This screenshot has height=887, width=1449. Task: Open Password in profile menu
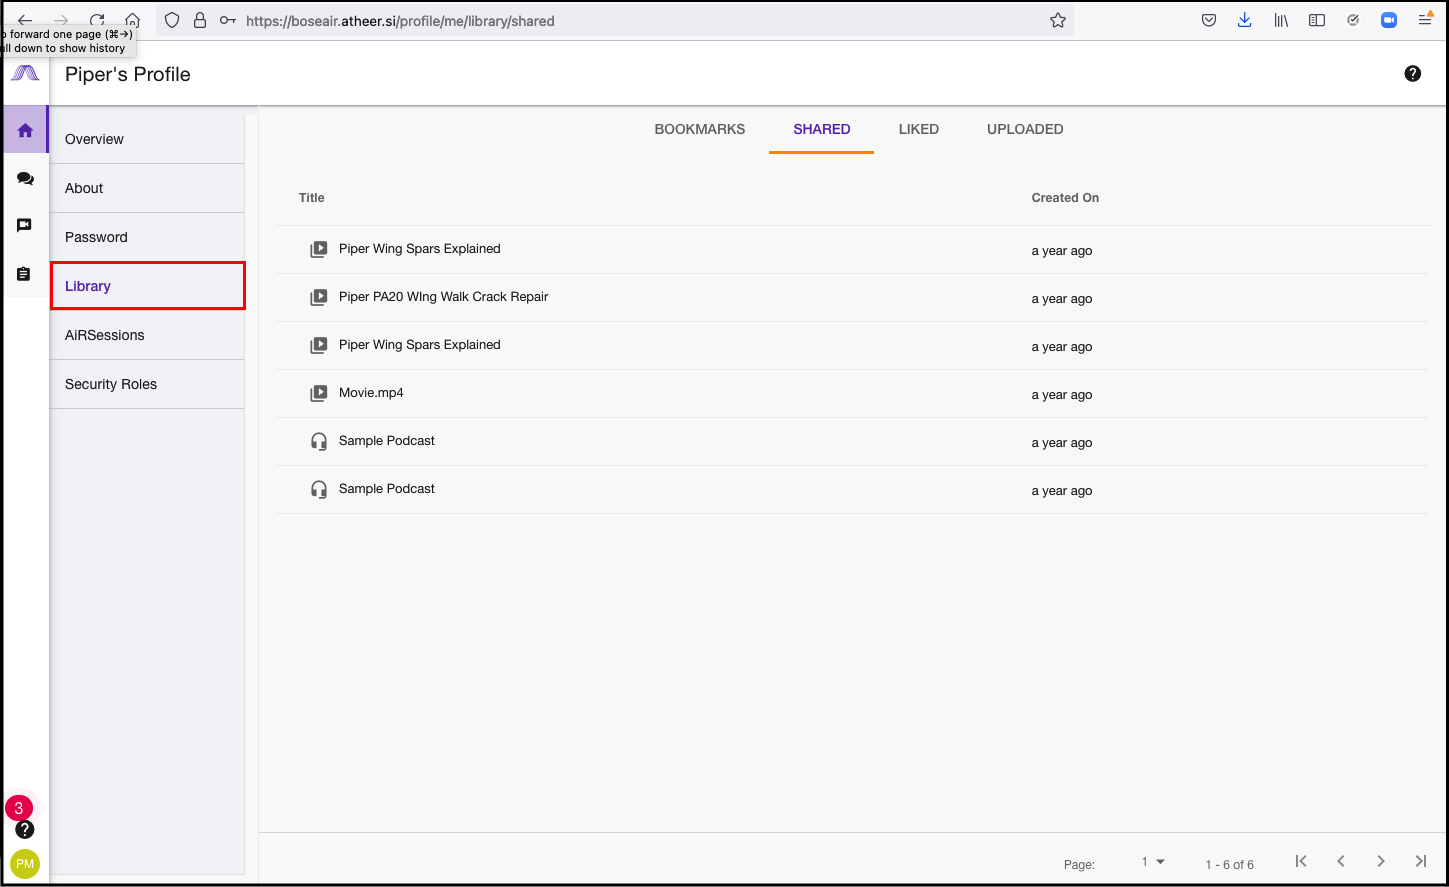click(147, 237)
